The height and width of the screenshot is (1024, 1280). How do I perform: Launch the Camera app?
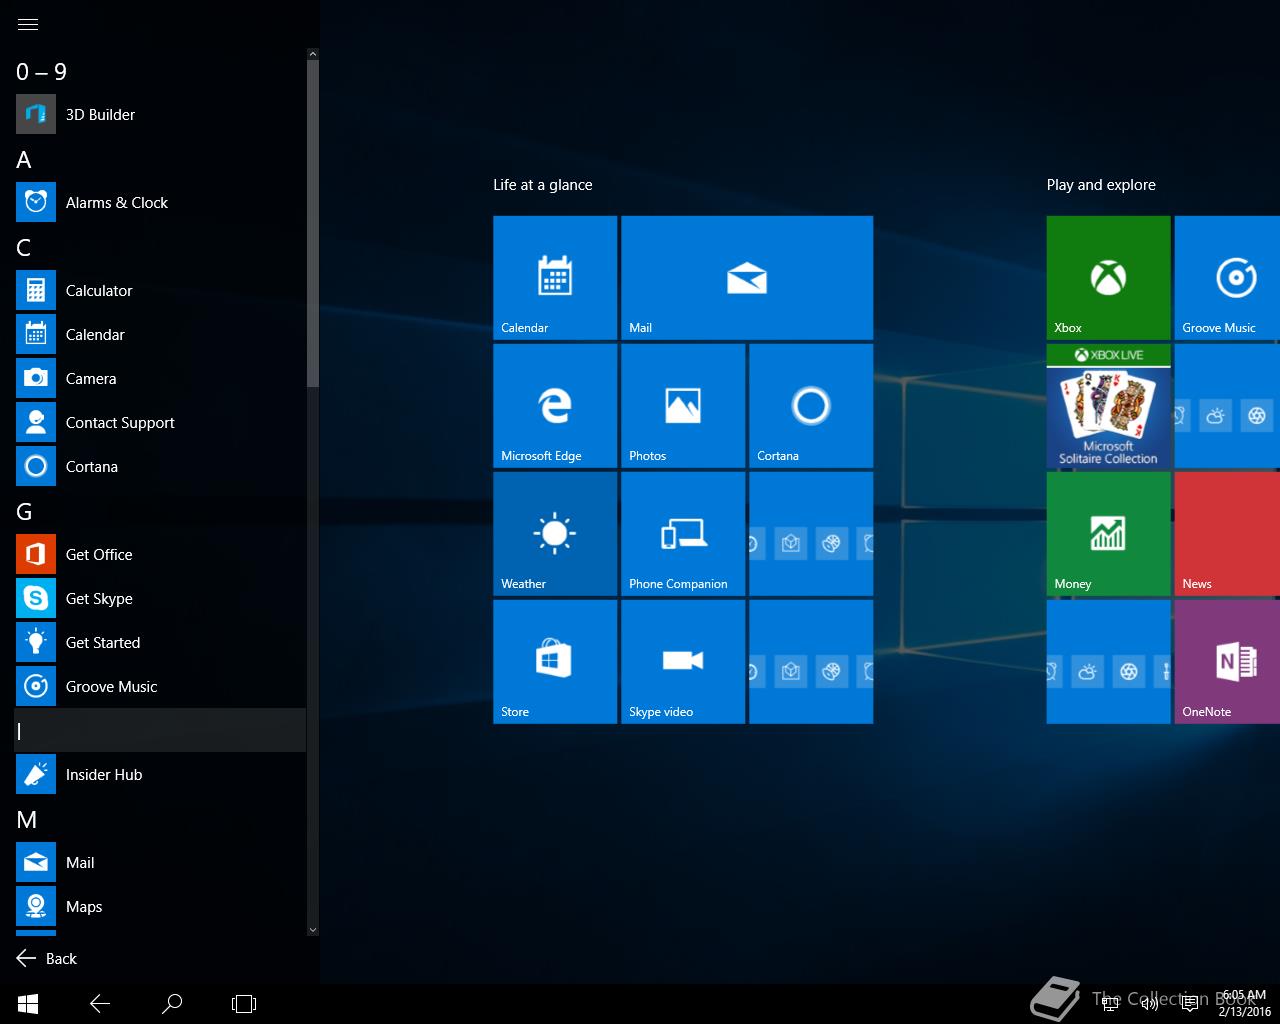click(160, 378)
